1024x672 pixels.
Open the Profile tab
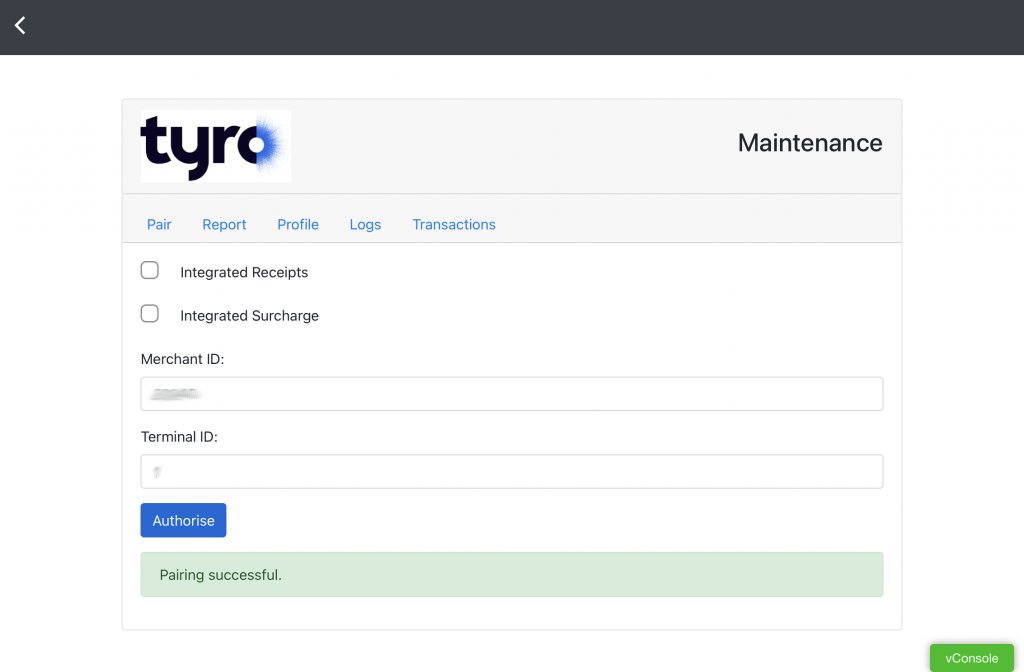(298, 225)
